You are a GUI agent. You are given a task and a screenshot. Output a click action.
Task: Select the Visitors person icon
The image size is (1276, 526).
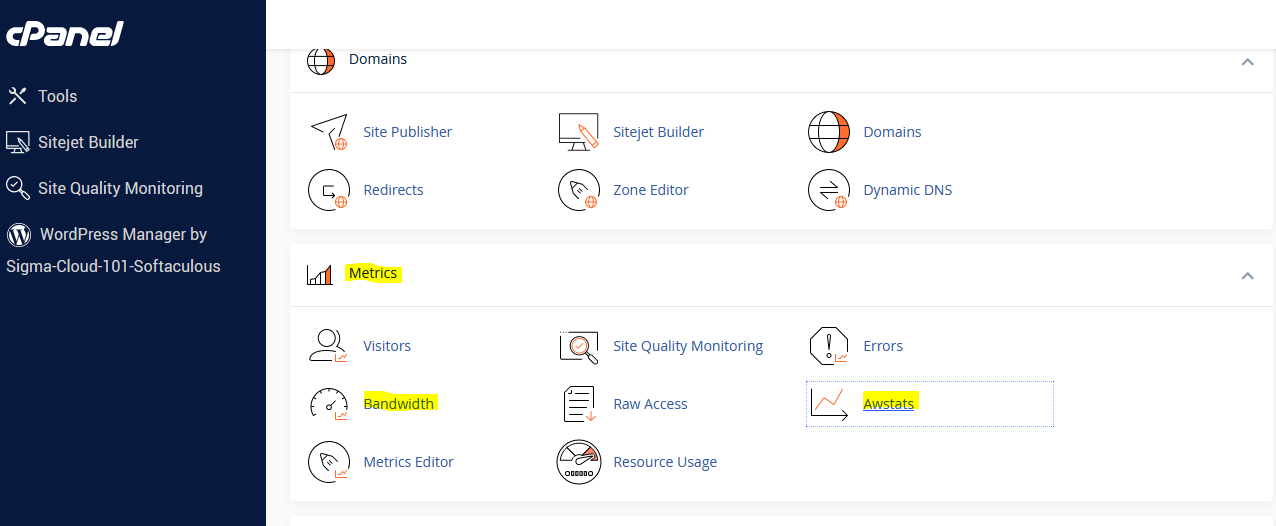pos(328,346)
